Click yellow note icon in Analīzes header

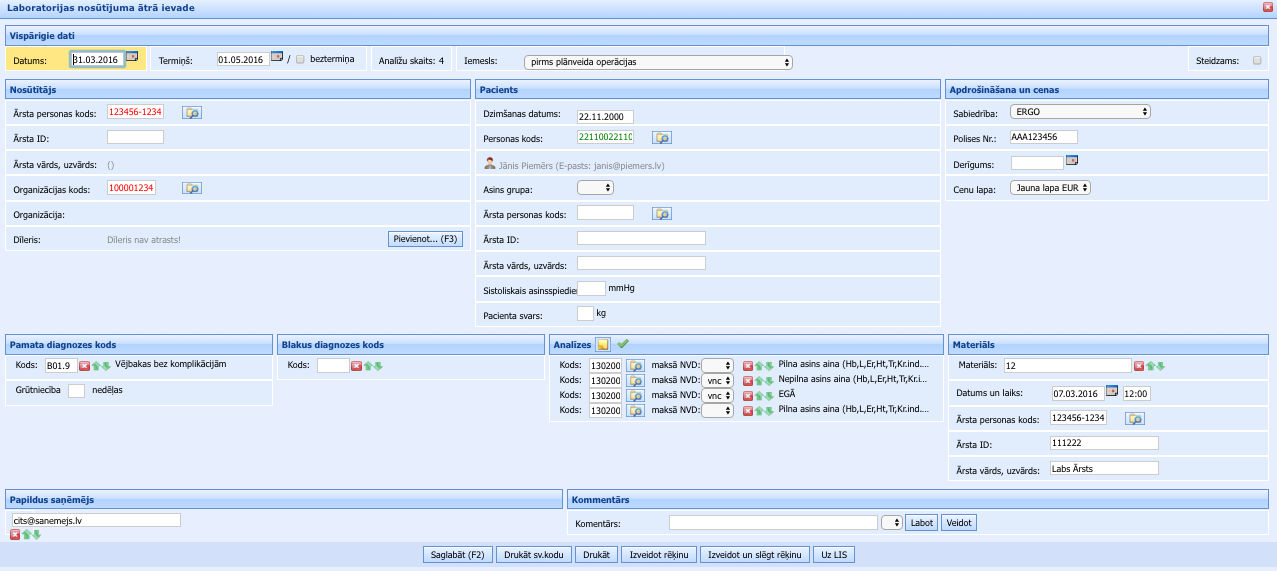point(603,345)
